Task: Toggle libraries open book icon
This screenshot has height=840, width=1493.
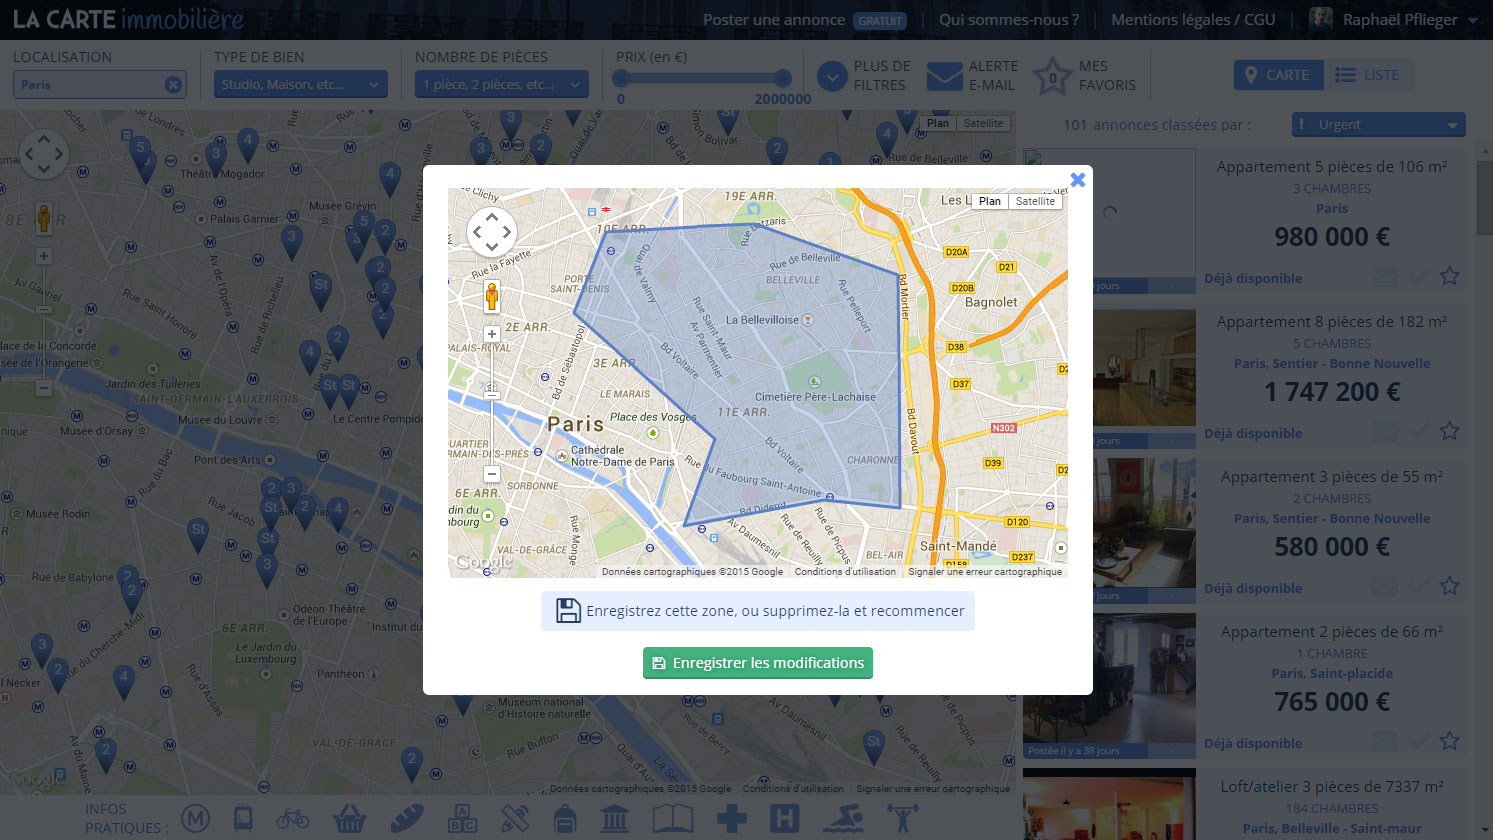Action: 673,819
